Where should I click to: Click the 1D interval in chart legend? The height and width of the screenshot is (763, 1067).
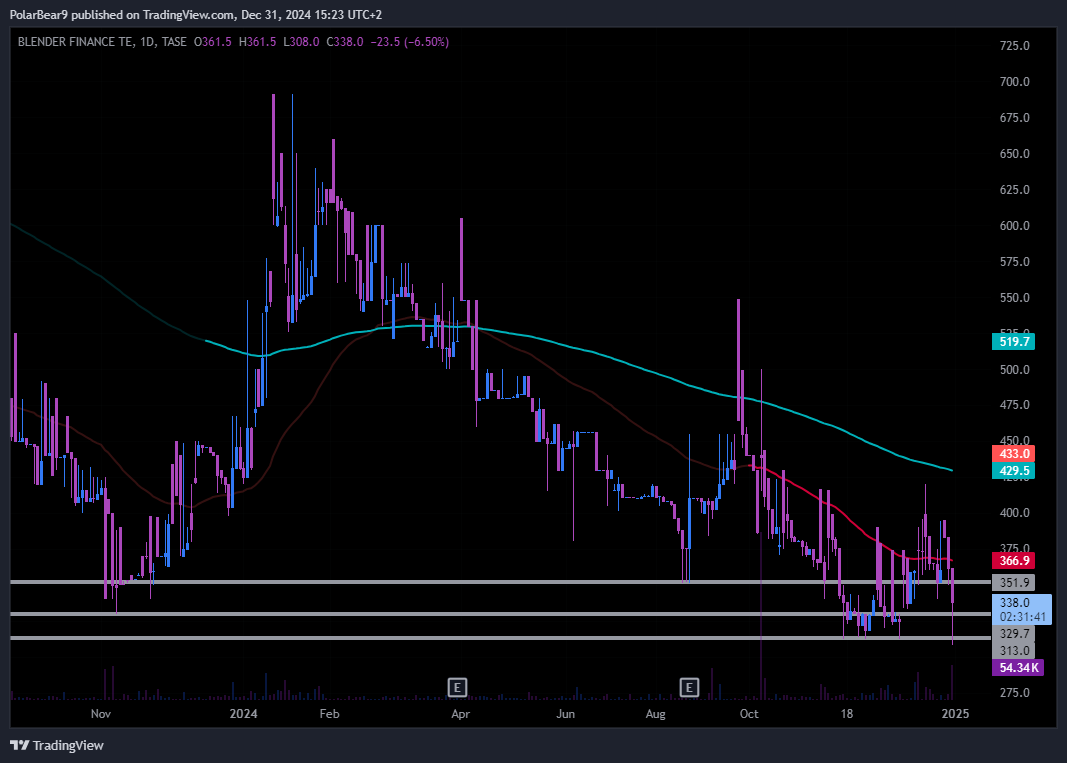146,42
